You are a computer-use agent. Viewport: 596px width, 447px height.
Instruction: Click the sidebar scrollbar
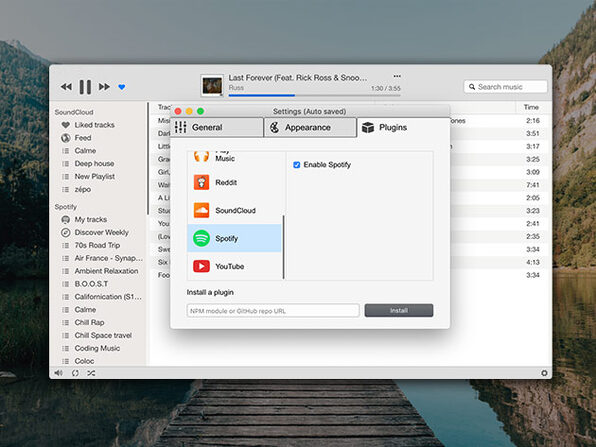(x=147, y=159)
